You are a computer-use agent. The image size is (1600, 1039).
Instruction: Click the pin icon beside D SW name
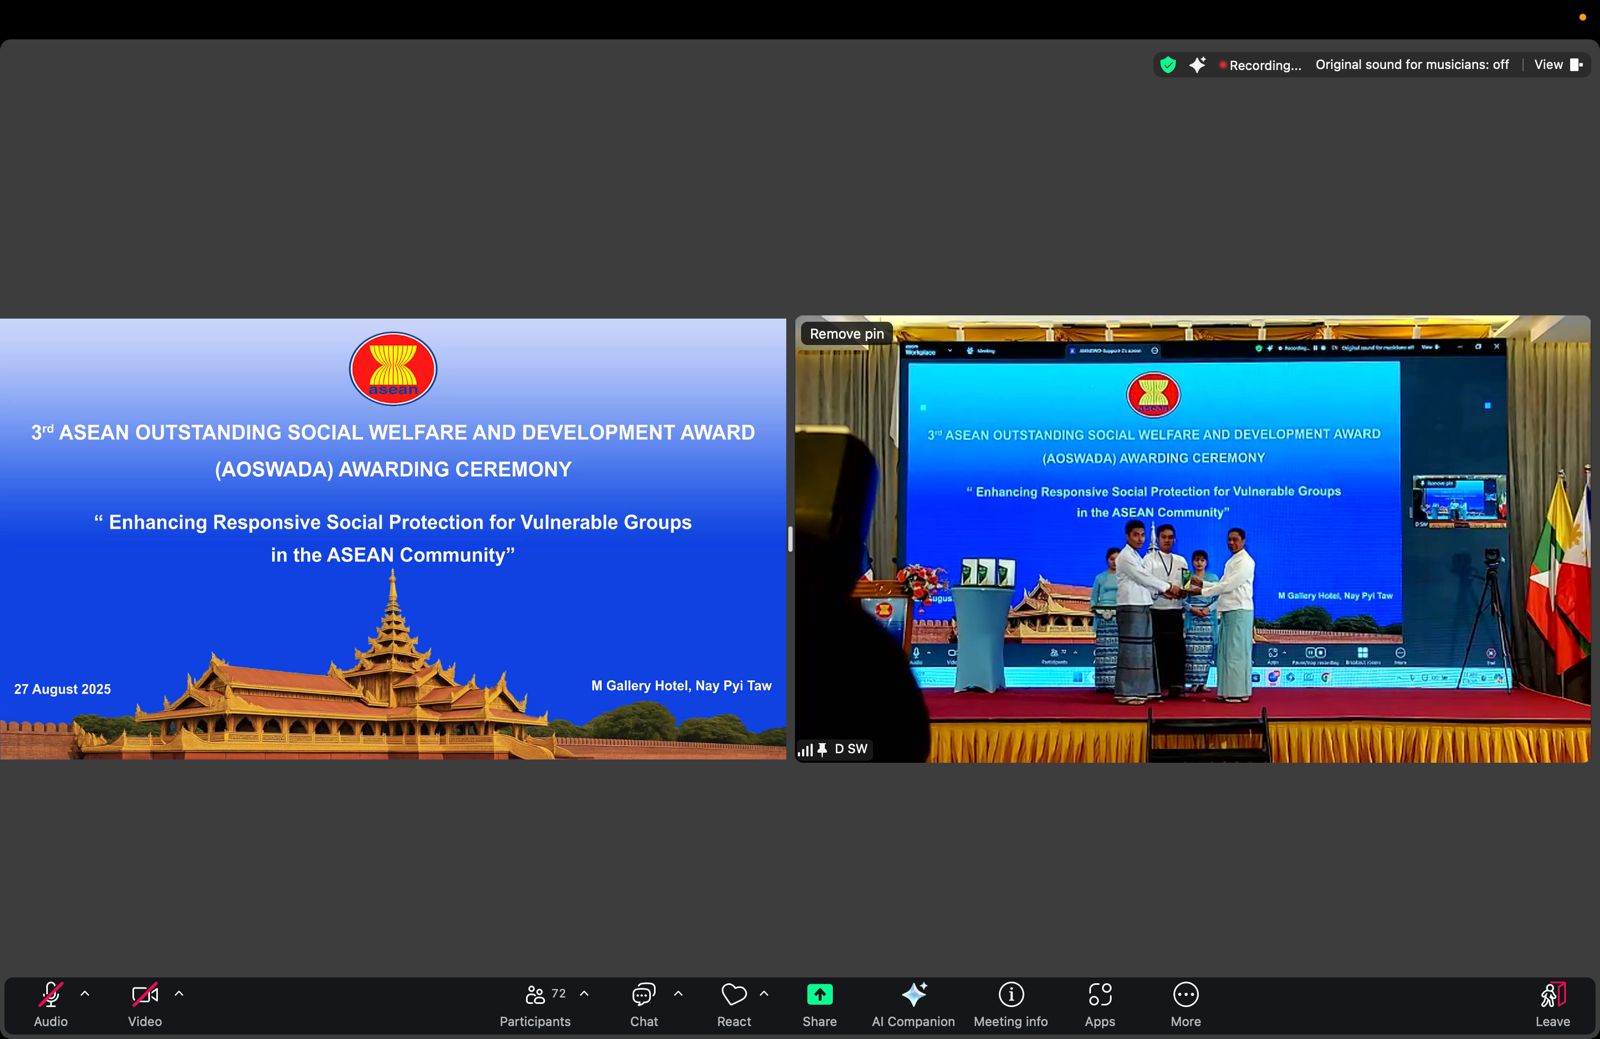click(x=822, y=750)
